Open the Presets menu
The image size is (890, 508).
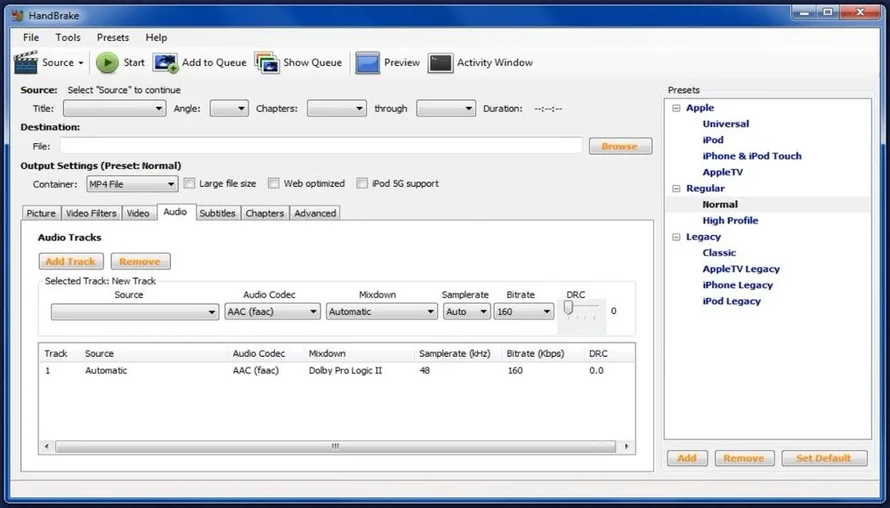pyautogui.click(x=112, y=37)
